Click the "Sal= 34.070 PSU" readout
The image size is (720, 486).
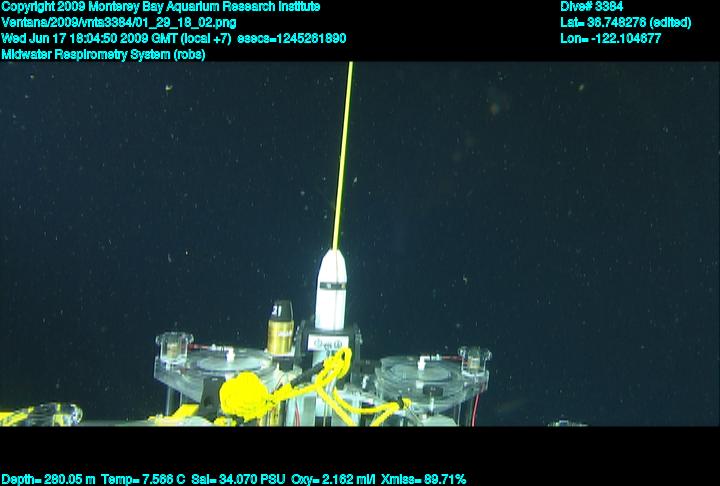click(x=238, y=480)
